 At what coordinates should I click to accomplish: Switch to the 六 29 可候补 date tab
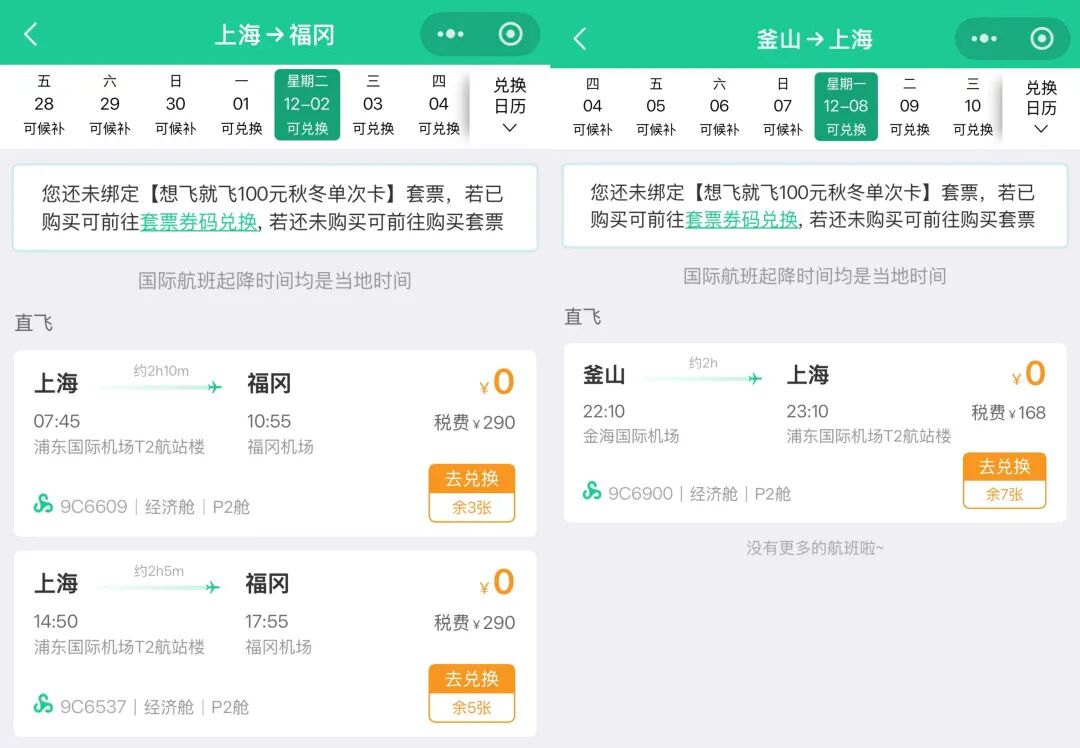click(x=110, y=104)
